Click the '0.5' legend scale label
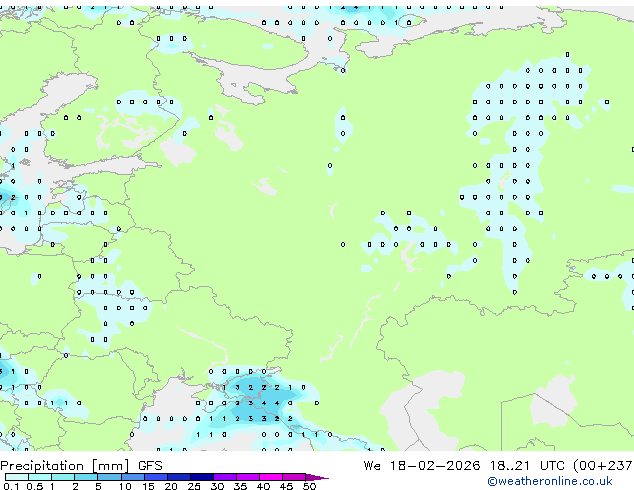The height and width of the screenshot is (490, 634). click(35, 486)
